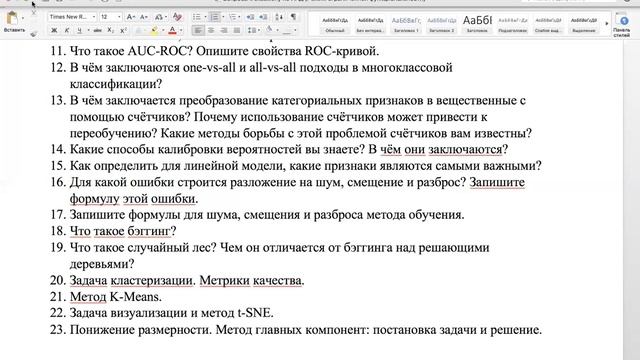
Task: Click the Sort icon
Action: (x=279, y=17)
